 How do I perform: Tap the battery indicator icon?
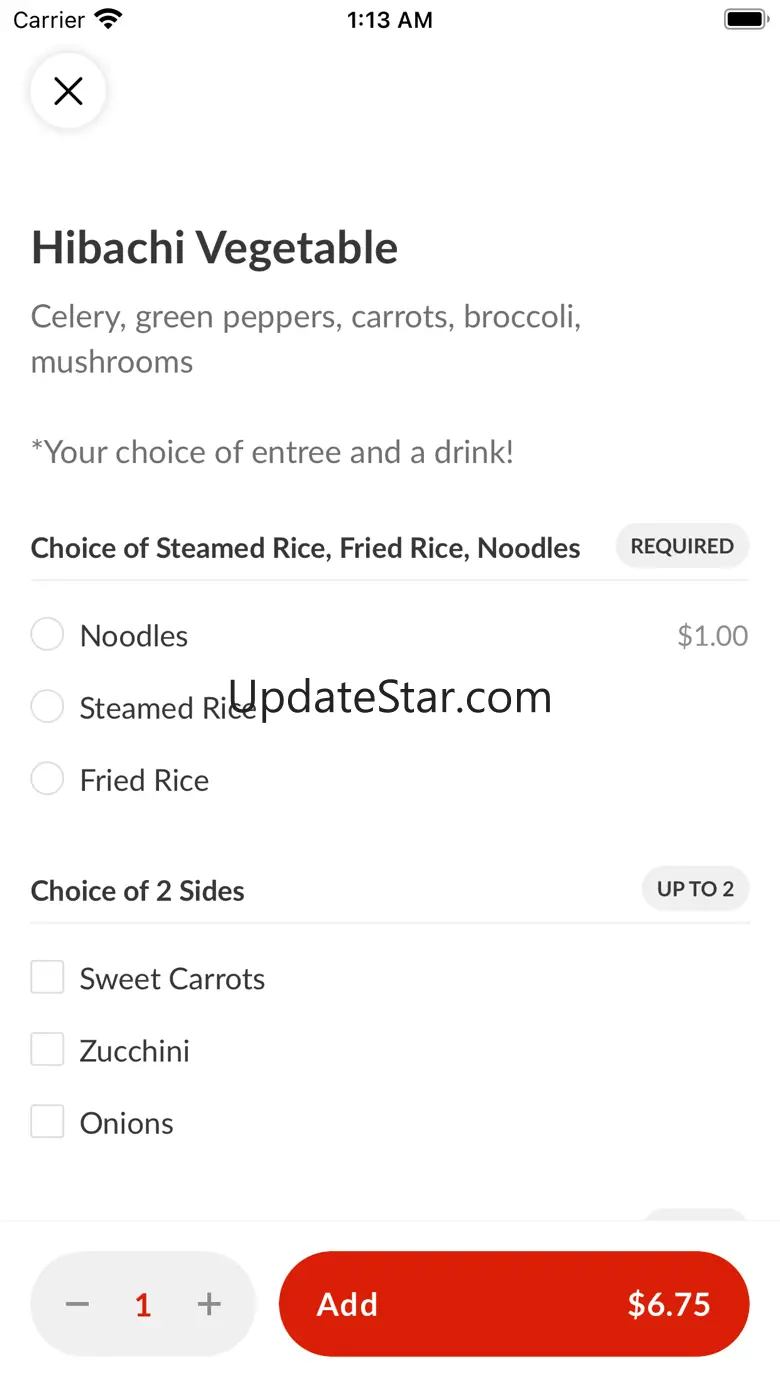tap(745, 20)
